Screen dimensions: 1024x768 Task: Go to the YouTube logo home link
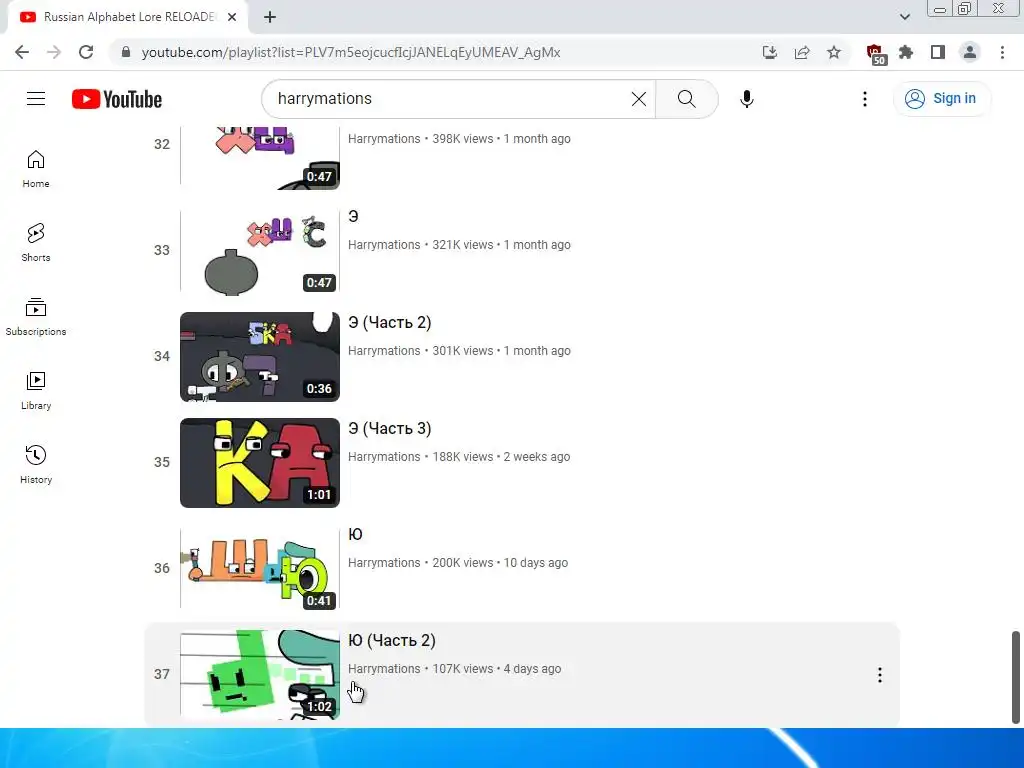(117, 99)
